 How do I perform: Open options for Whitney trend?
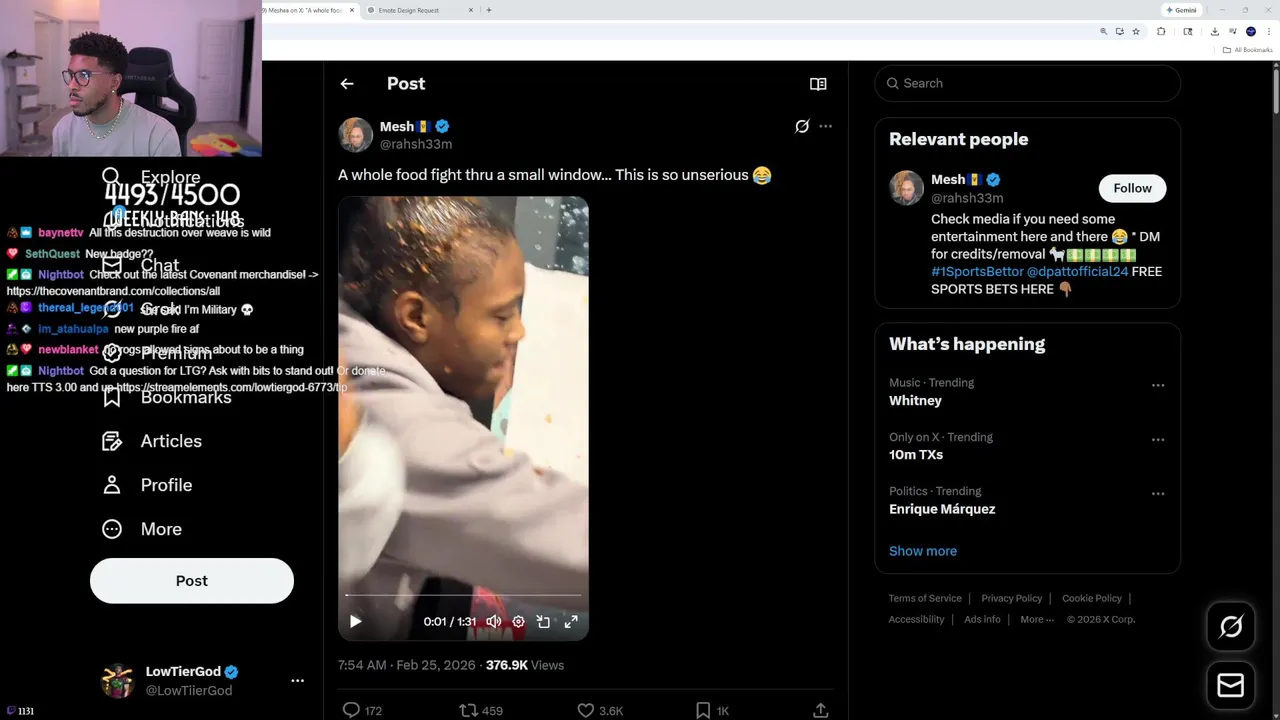[x=1157, y=385]
